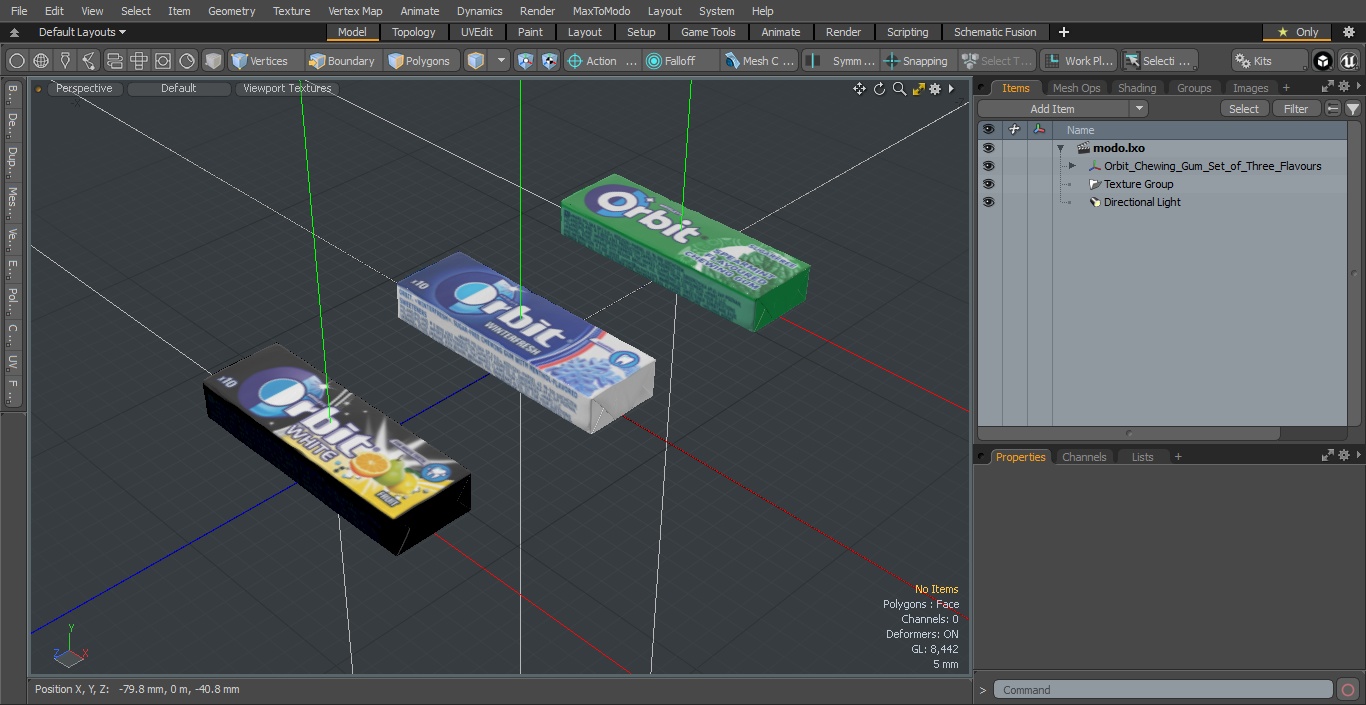Screen dimensions: 1366x705
Task: Toggle visibility of Directional Light
Action: coord(988,202)
